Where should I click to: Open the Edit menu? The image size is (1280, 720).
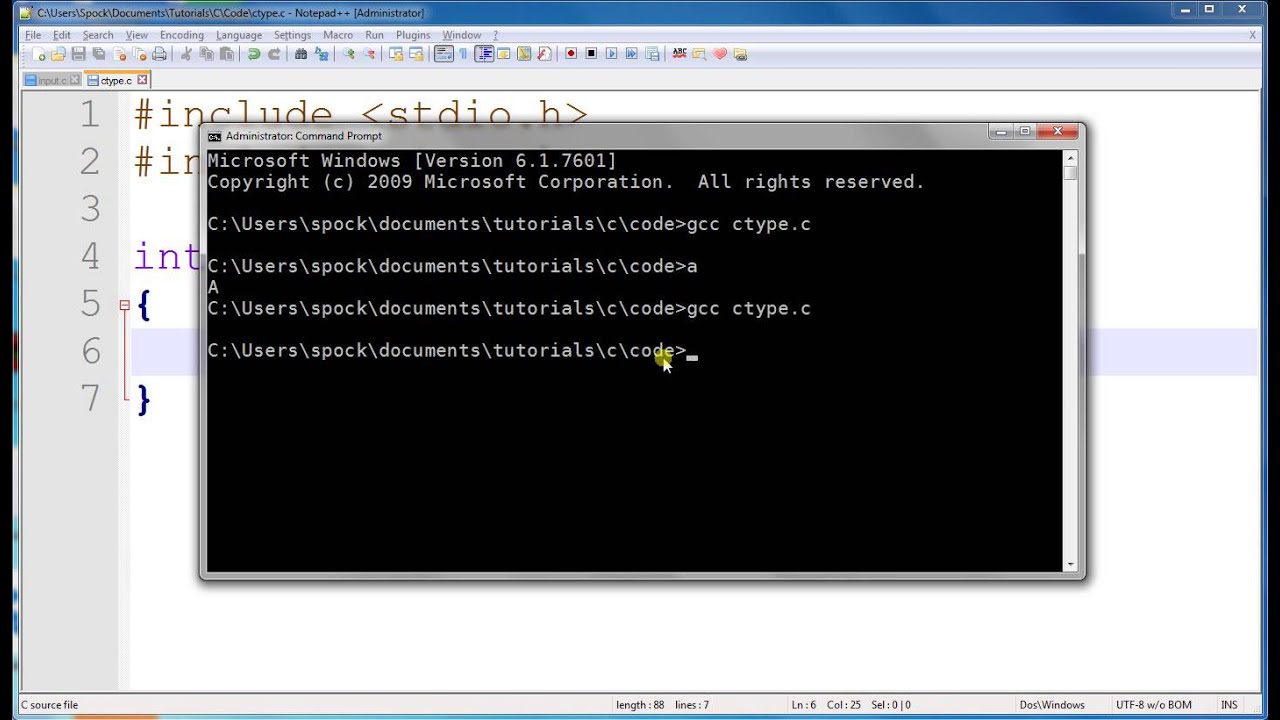pyautogui.click(x=62, y=35)
